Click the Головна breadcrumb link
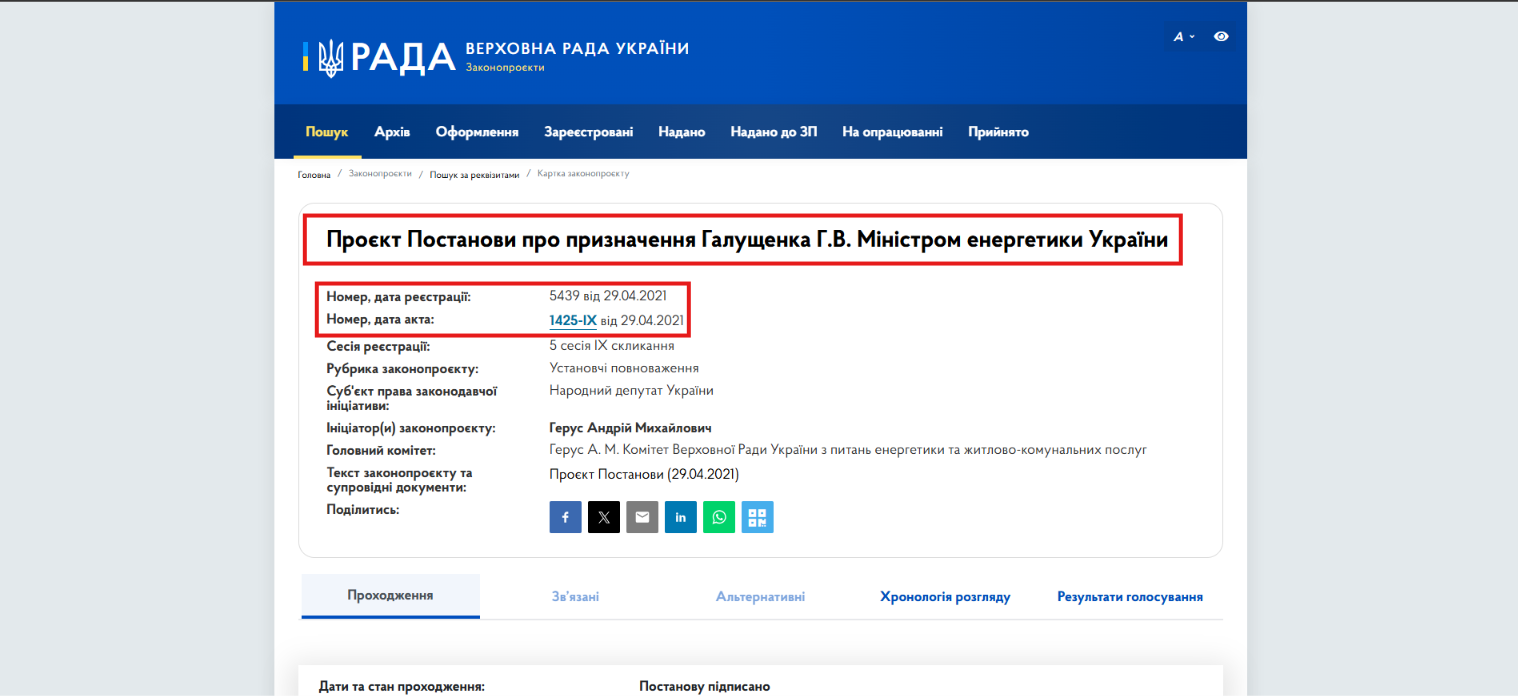The height and width of the screenshot is (696, 1518). [314, 174]
